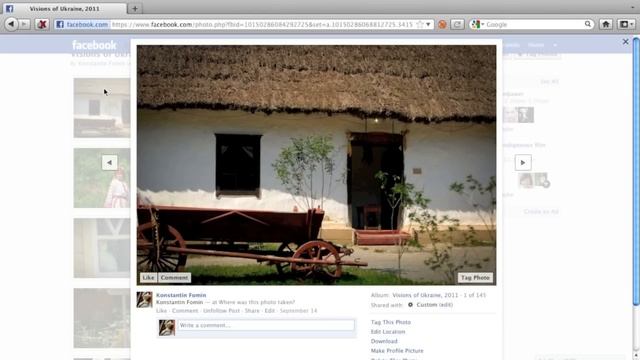This screenshot has width=640, height=360.
Task: Click the commenter avatar beside comment box
Action: 167,328
